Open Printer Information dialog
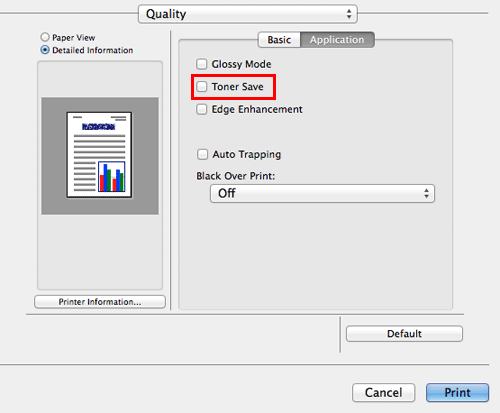The image size is (500, 413). [100, 302]
